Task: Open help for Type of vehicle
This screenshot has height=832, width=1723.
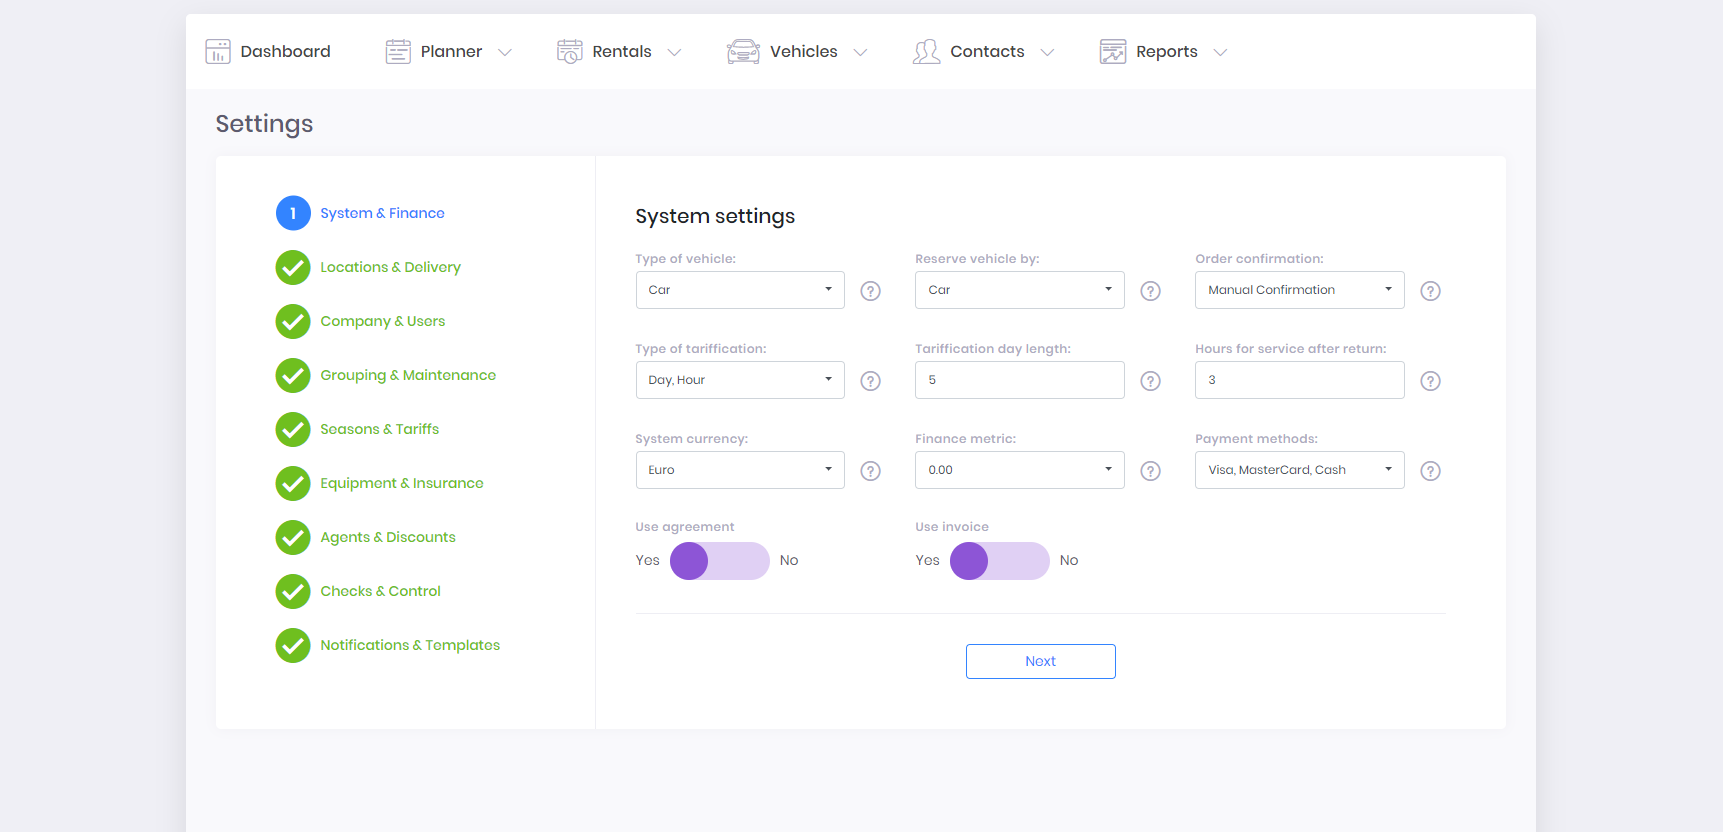Action: tap(871, 291)
